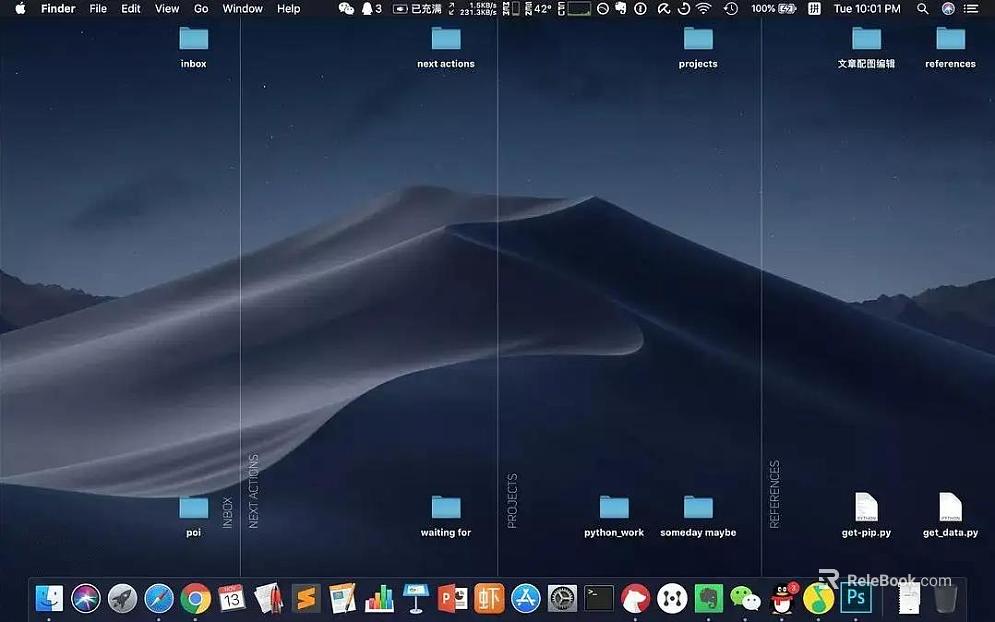Launch Evernote from the dock
The height and width of the screenshot is (622, 995).
pyautogui.click(x=709, y=598)
